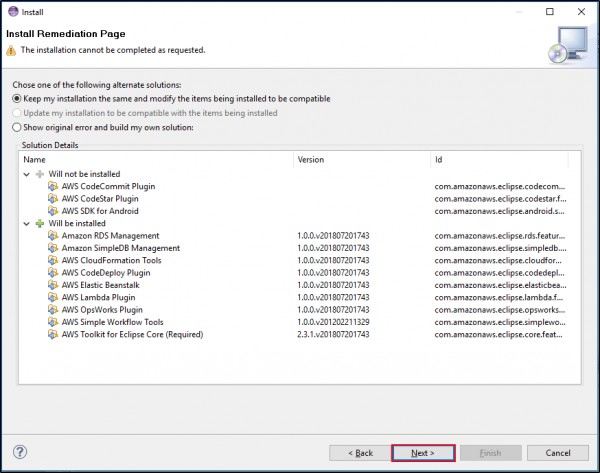Open help via the question mark icon
Viewport: 600px width, 473px height.
tap(20, 452)
